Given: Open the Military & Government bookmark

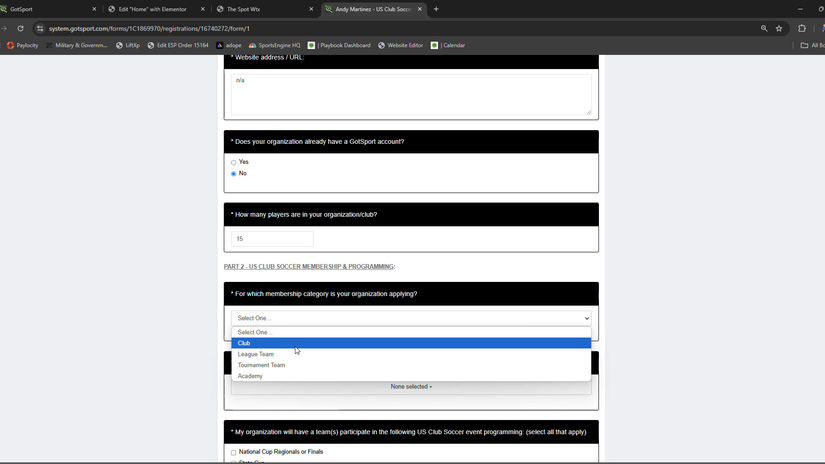Looking at the screenshot, I should [77, 45].
